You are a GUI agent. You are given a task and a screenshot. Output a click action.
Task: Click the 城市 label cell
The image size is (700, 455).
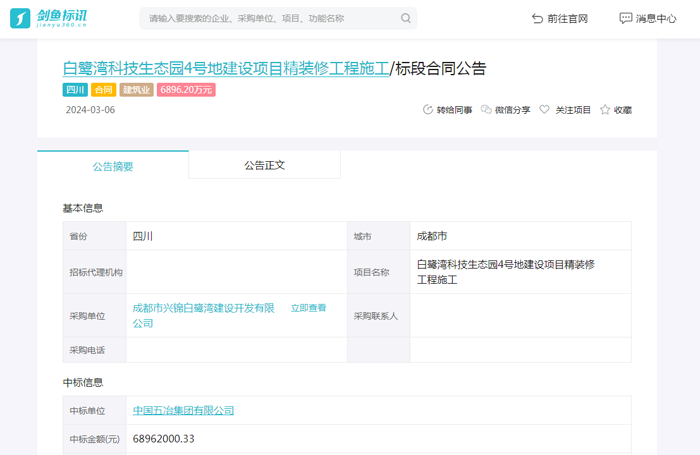379,236
